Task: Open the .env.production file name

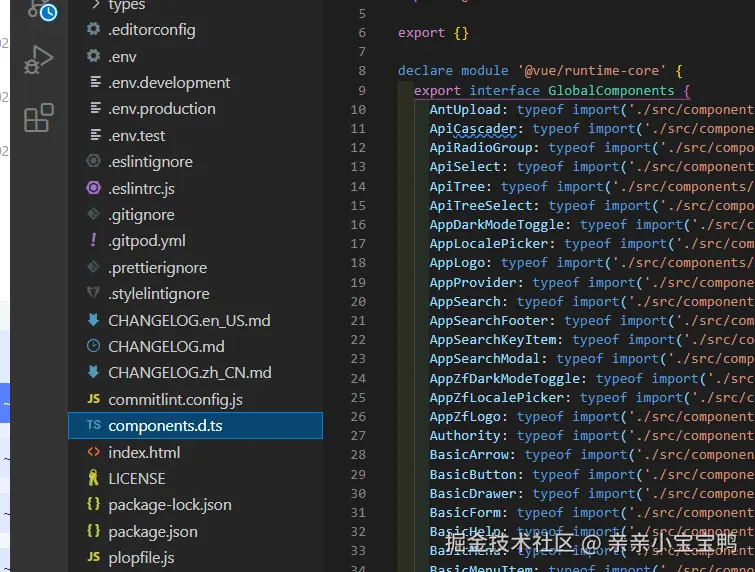Action: click(x=161, y=109)
